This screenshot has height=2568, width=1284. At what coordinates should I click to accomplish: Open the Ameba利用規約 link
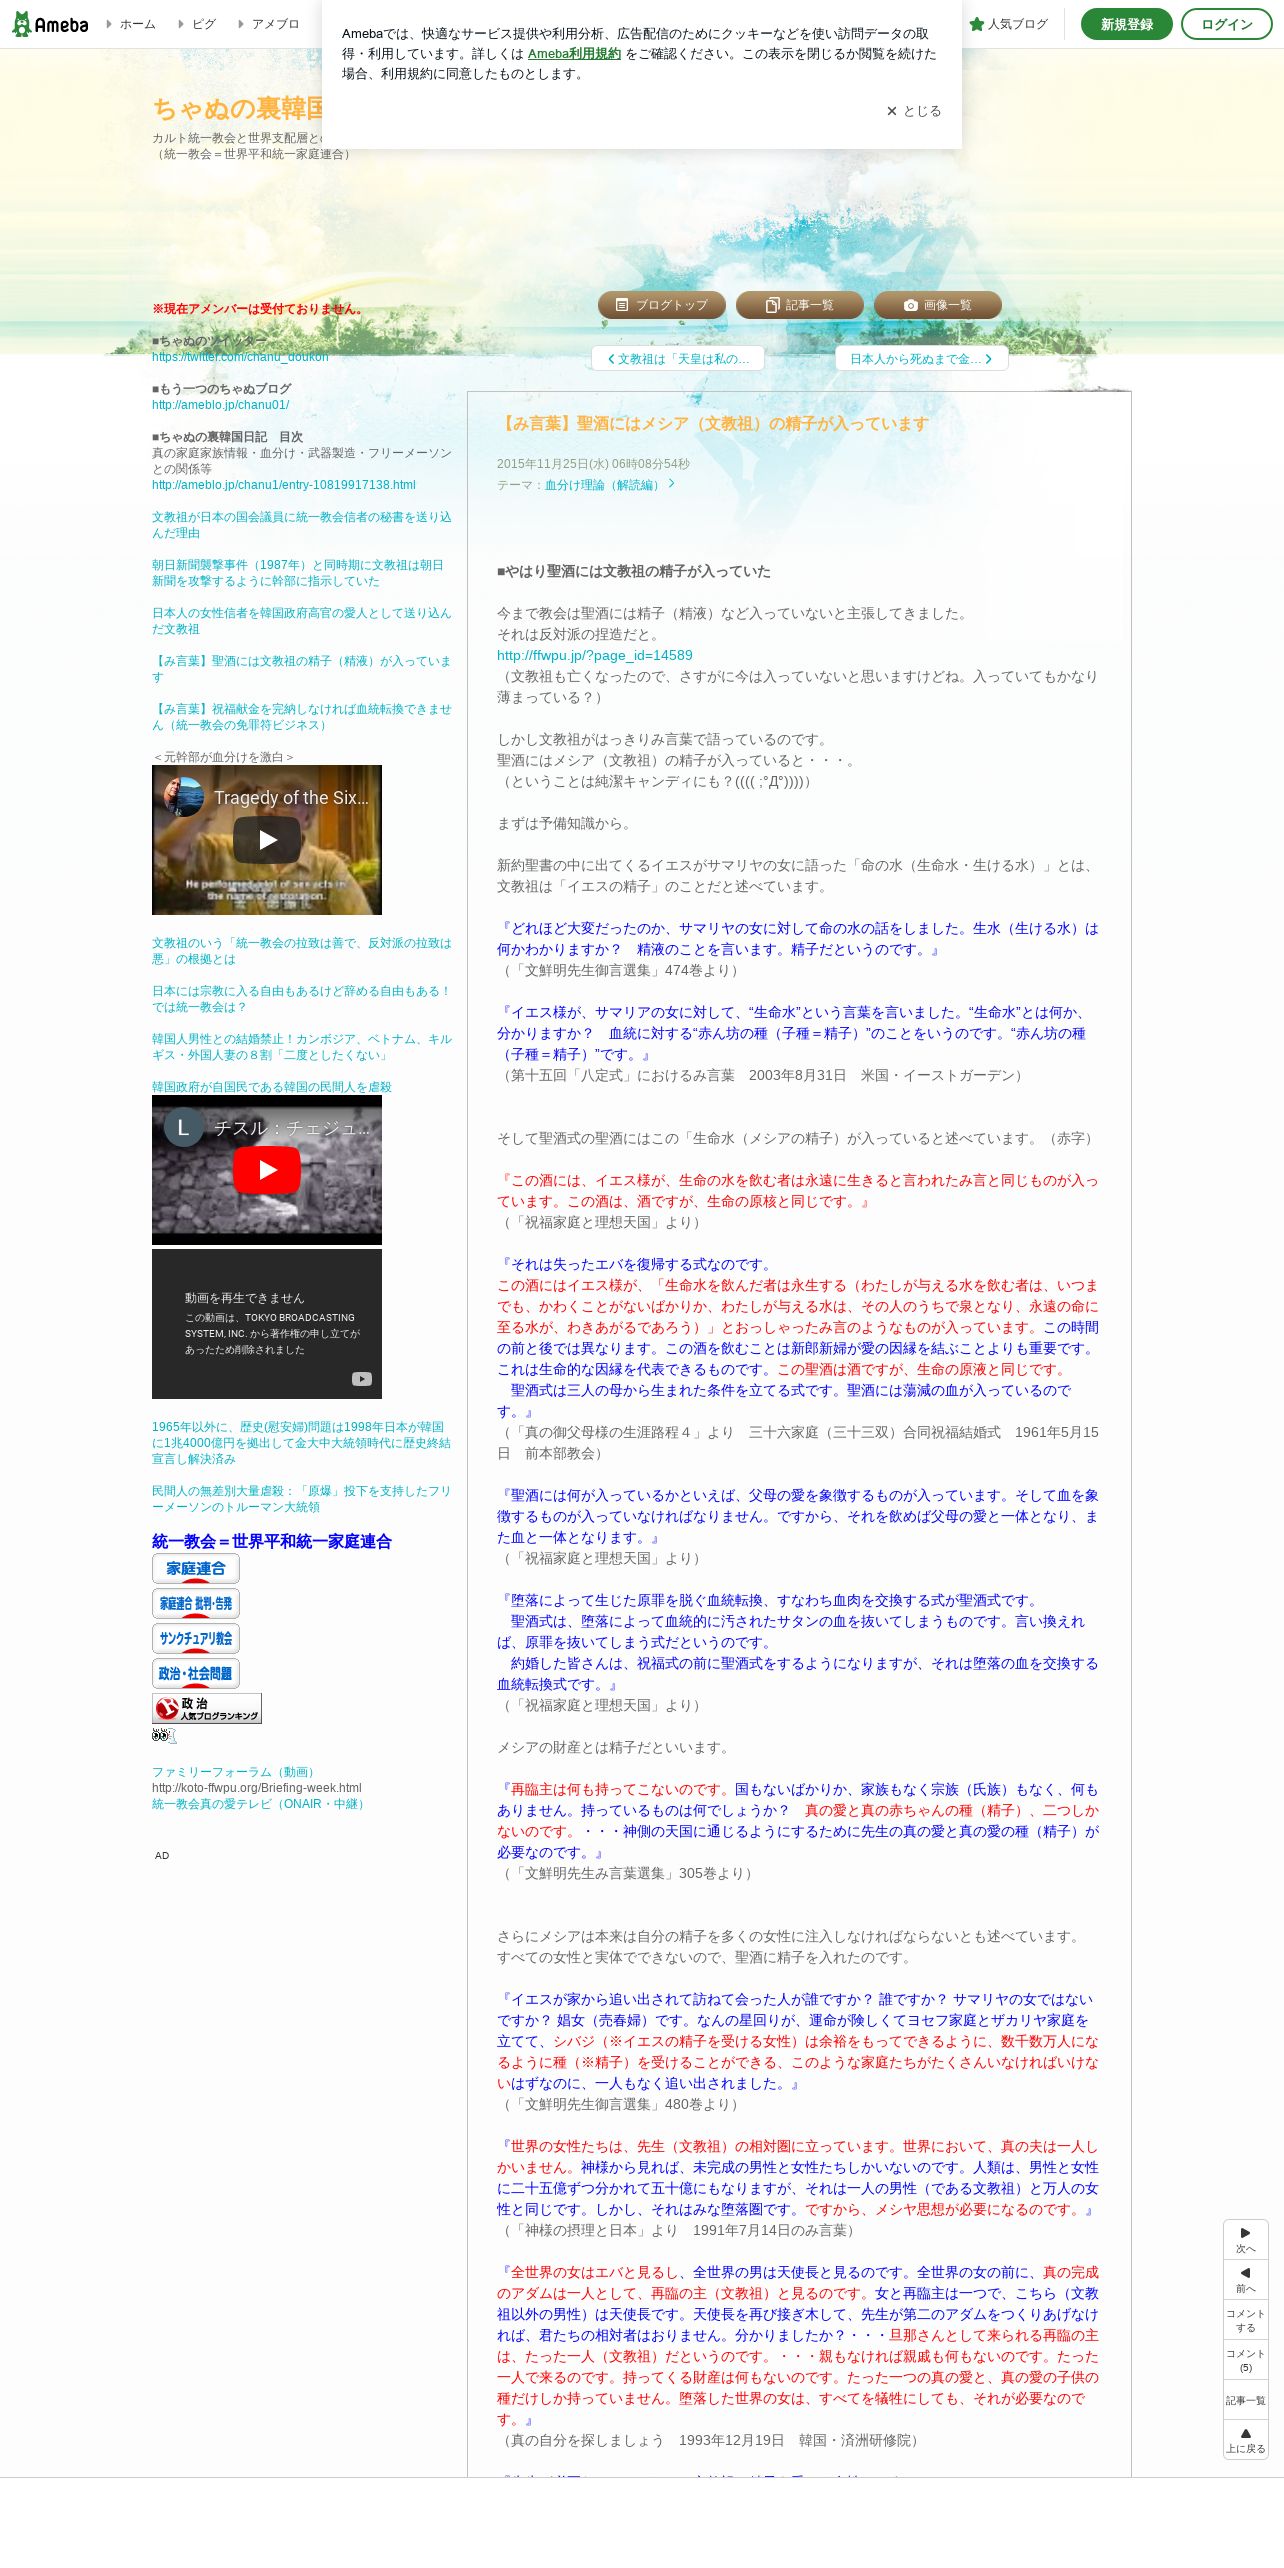pos(574,54)
